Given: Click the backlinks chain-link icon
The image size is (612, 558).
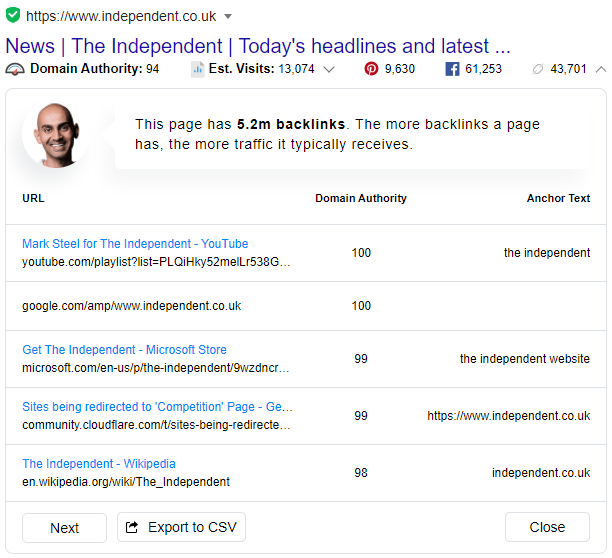Looking at the screenshot, I should point(538,69).
